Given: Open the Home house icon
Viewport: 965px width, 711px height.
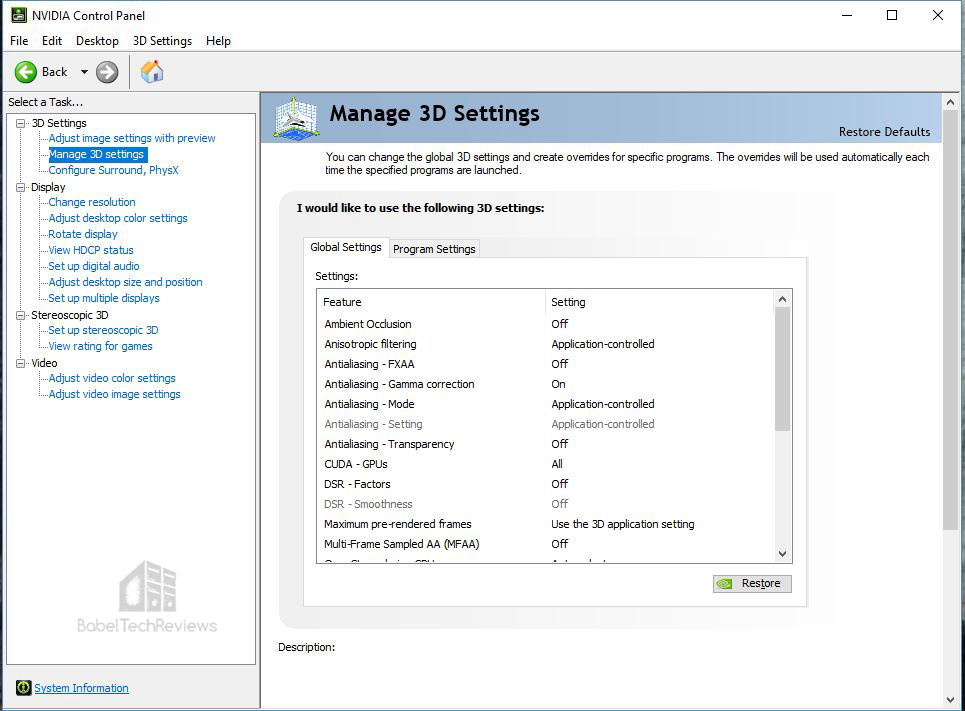Looking at the screenshot, I should pos(152,72).
